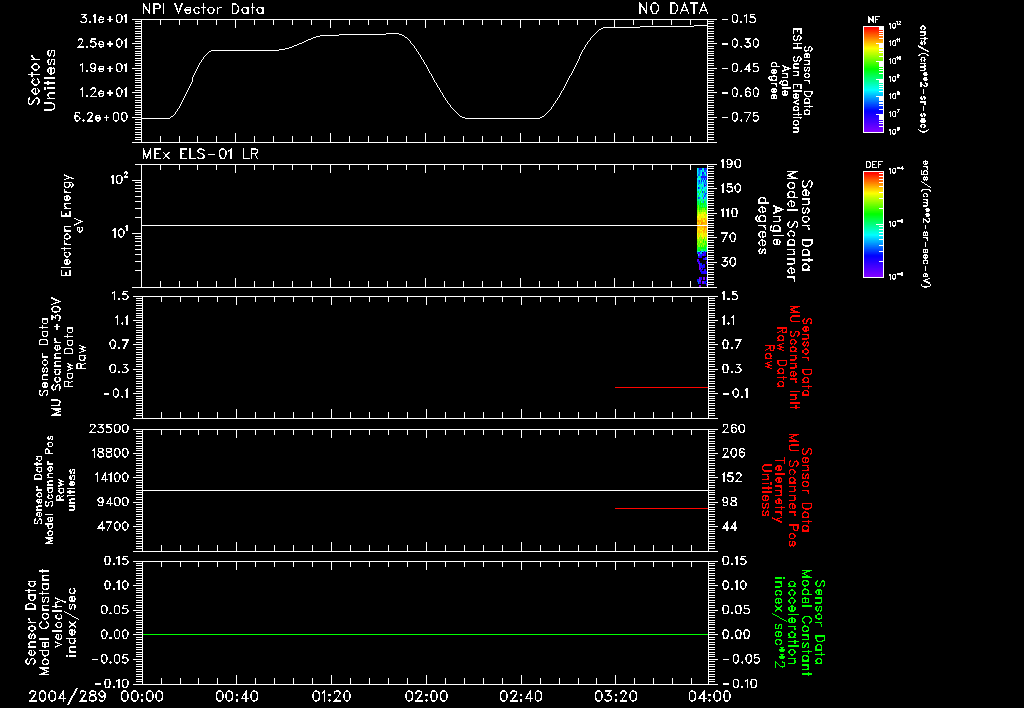Image resolution: width=1024 pixels, height=708 pixels.
Task: Click the '-0.15' sun elevation tick value
Action: [741, 19]
